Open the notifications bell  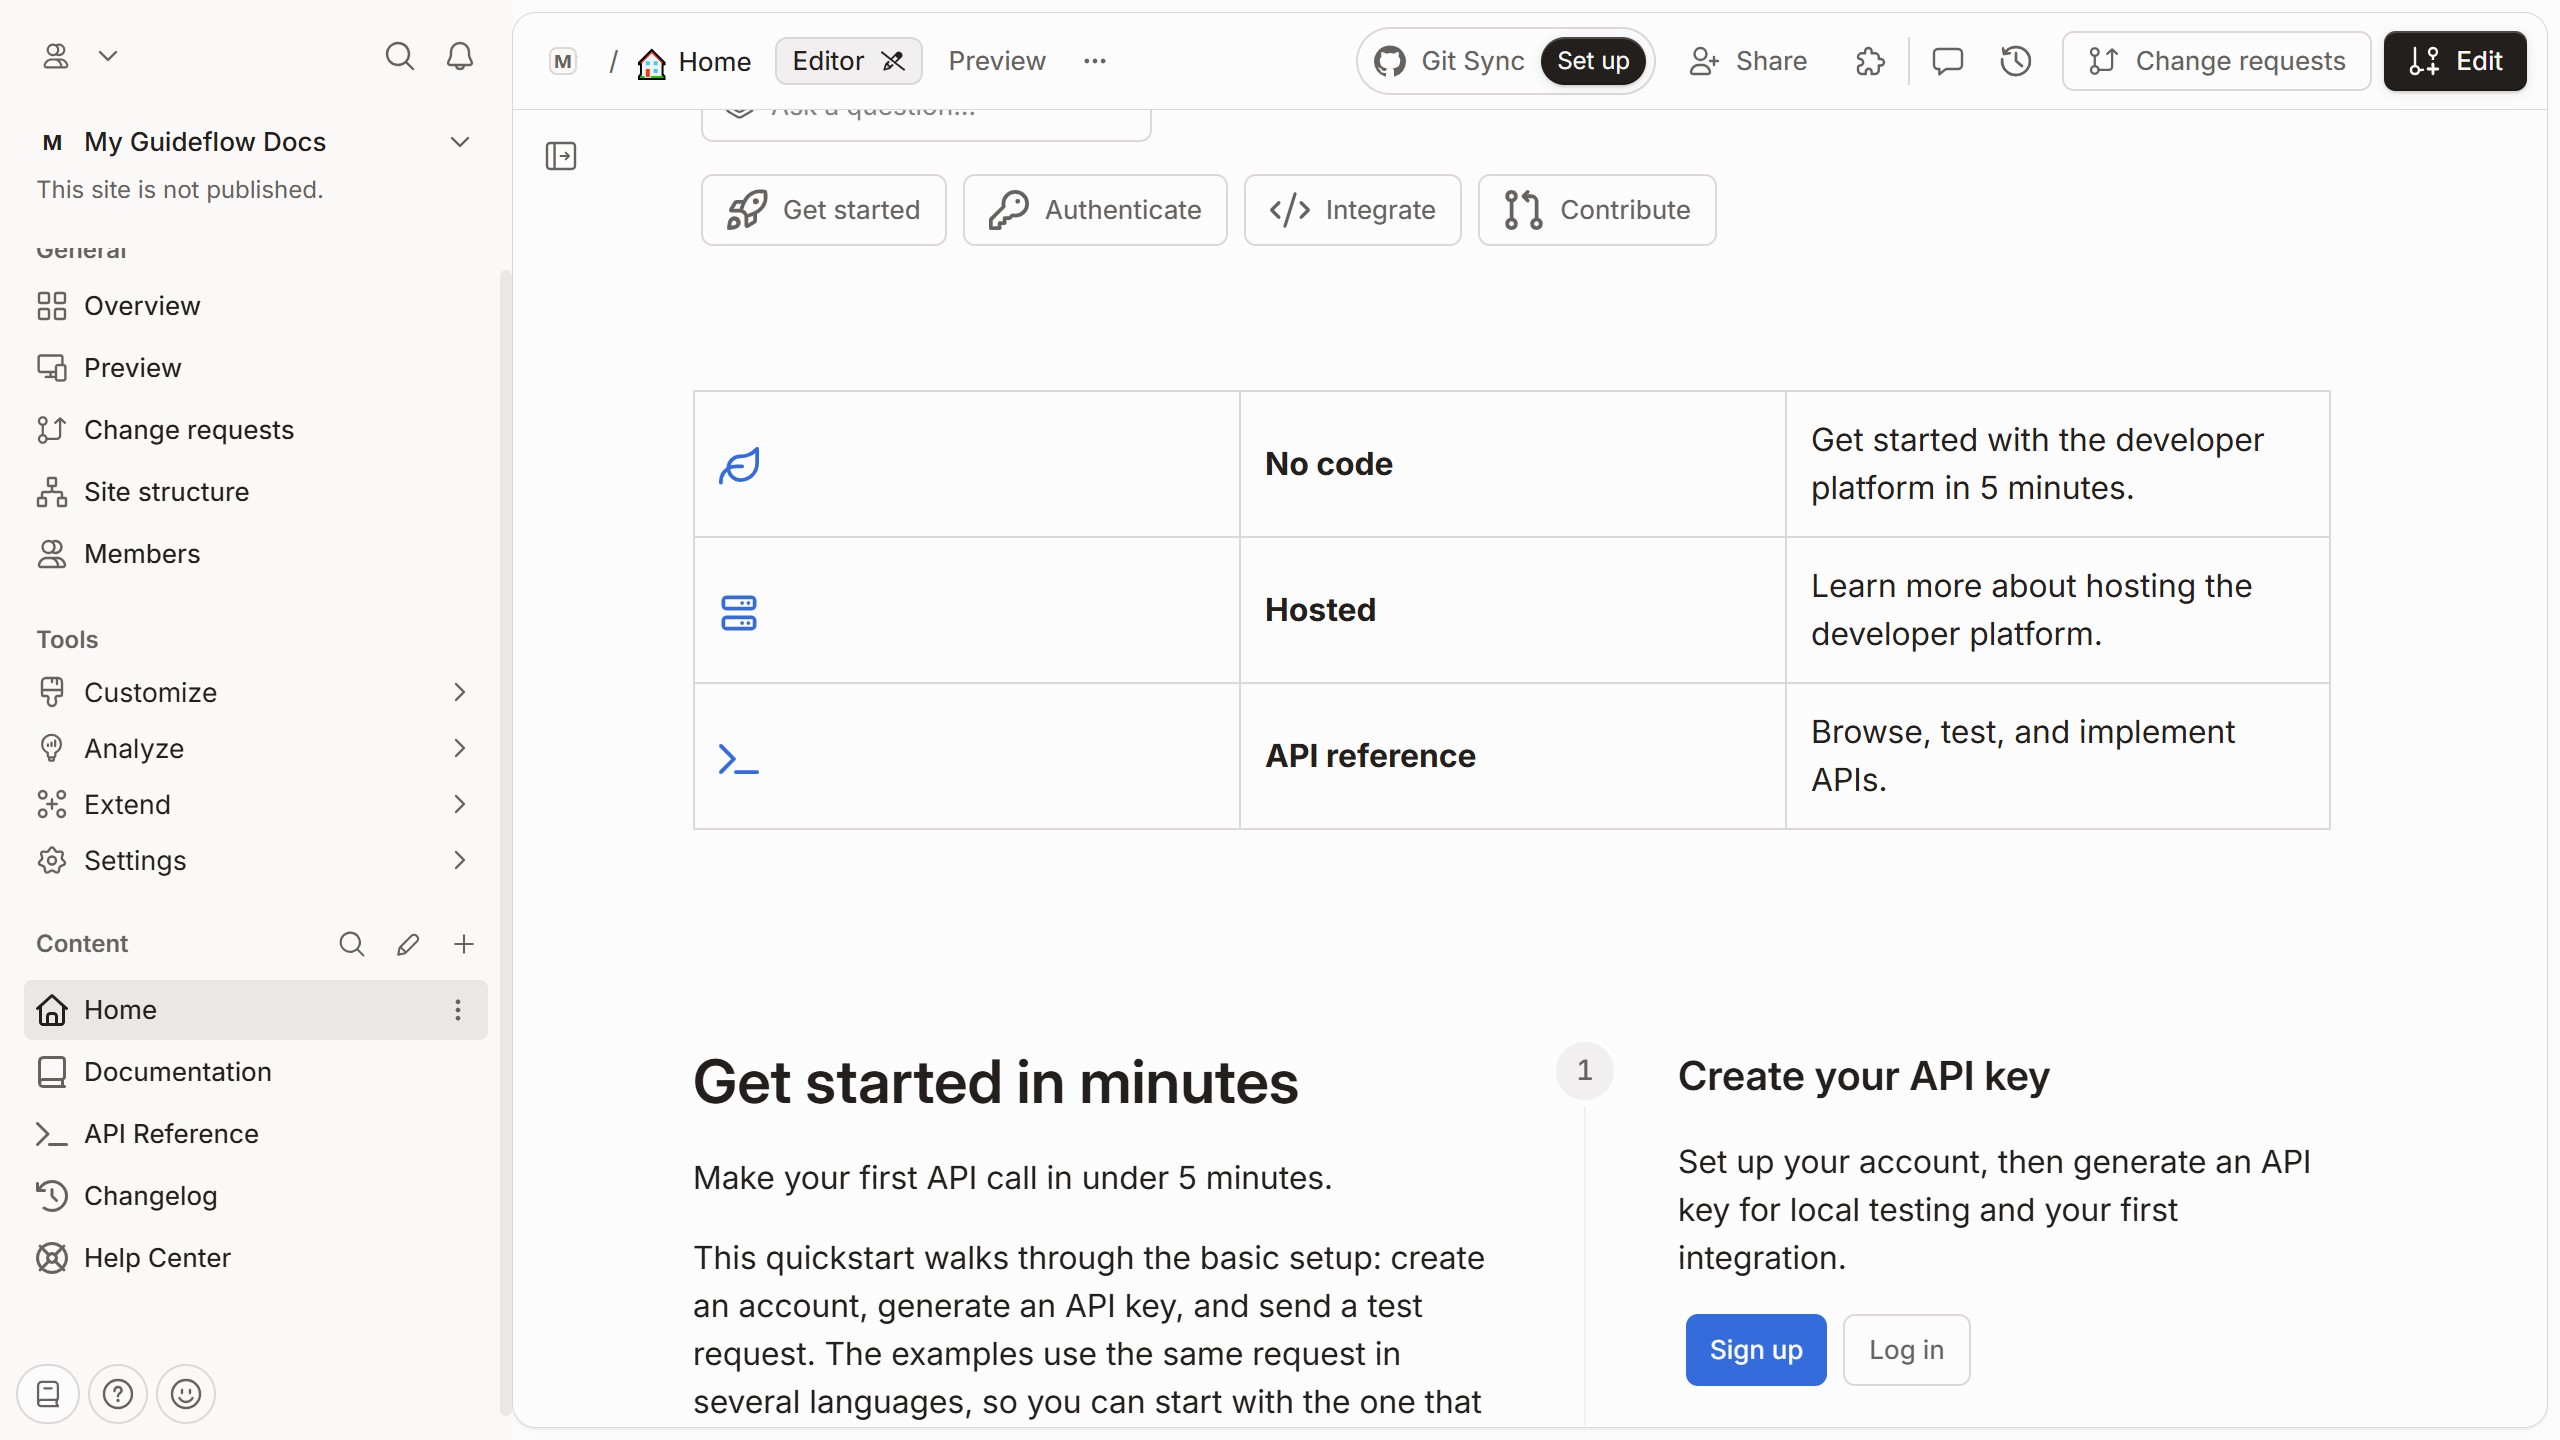pyautogui.click(x=460, y=56)
